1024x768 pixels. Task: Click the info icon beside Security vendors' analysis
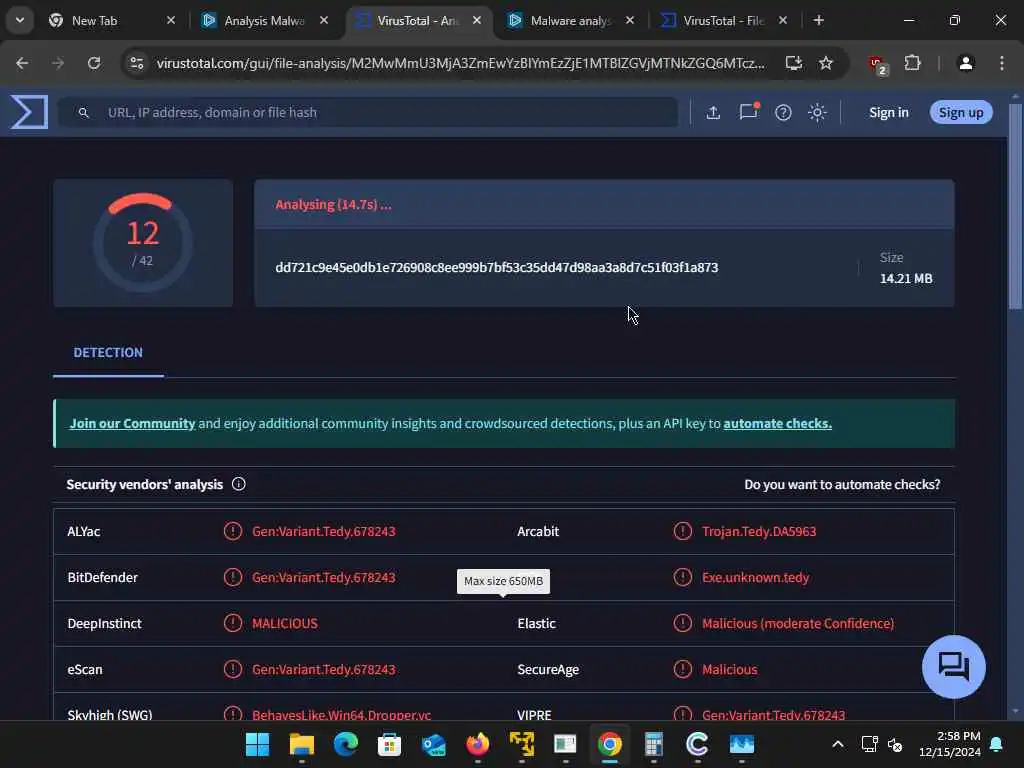coord(238,484)
